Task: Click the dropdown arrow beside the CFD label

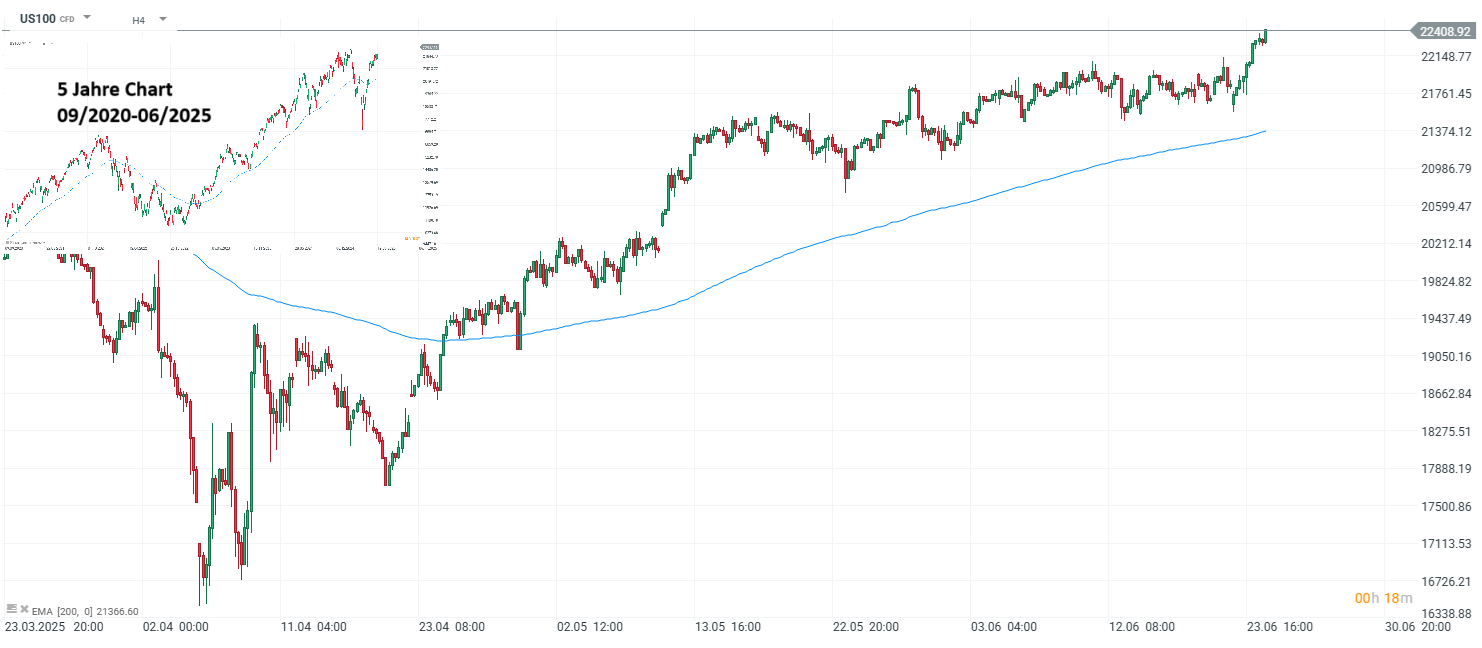Action: (86, 16)
